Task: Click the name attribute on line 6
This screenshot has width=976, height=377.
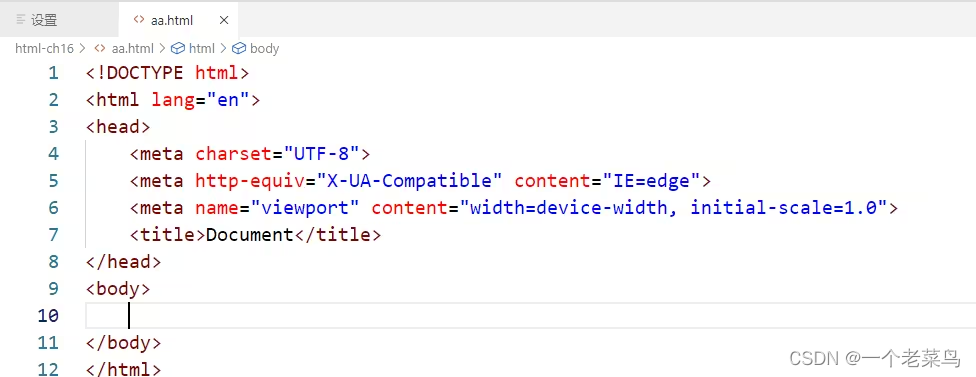Action: coord(217,208)
